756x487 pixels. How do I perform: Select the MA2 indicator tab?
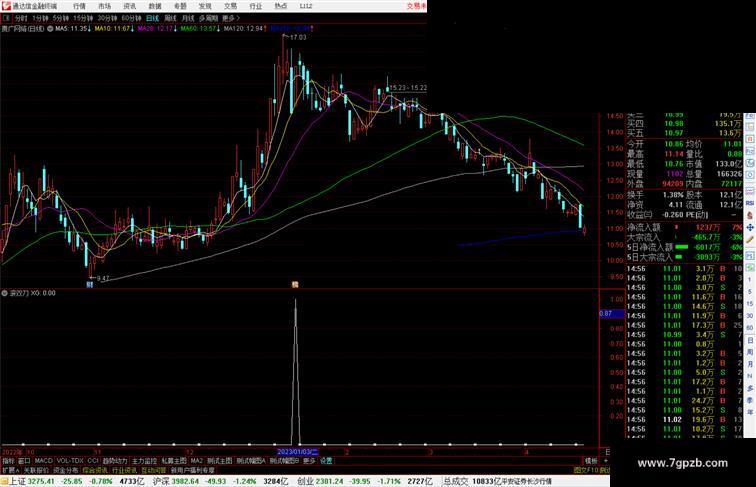pos(197,461)
